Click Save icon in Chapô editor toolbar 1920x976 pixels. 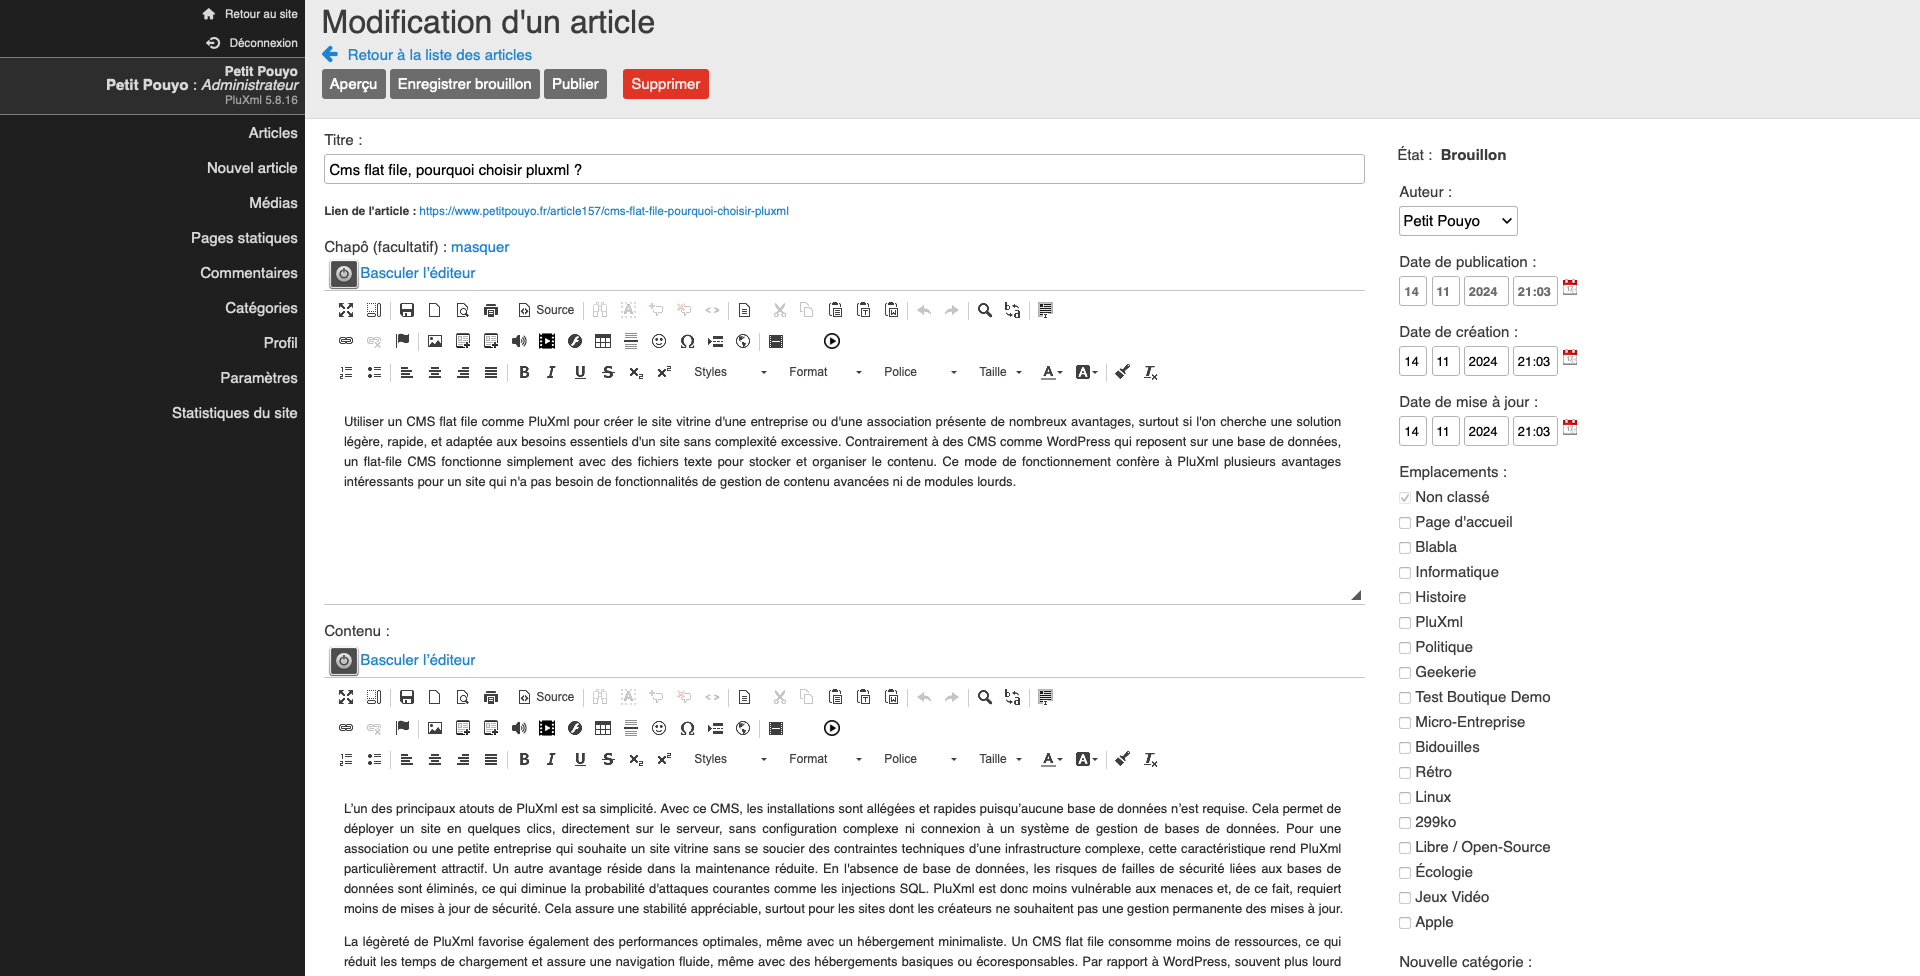click(407, 310)
